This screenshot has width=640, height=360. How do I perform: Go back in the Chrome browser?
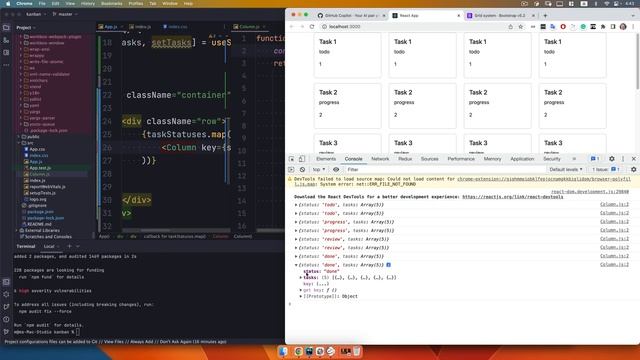[292, 27]
